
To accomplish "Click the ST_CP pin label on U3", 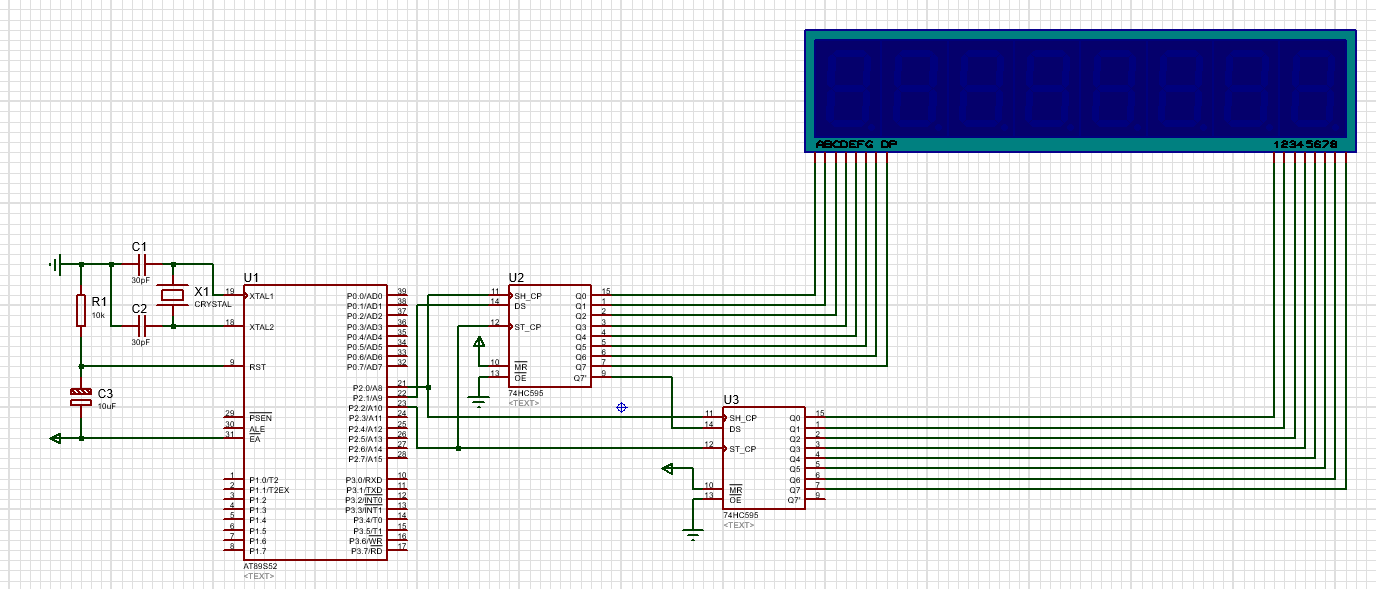I will pyautogui.click(x=743, y=448).
